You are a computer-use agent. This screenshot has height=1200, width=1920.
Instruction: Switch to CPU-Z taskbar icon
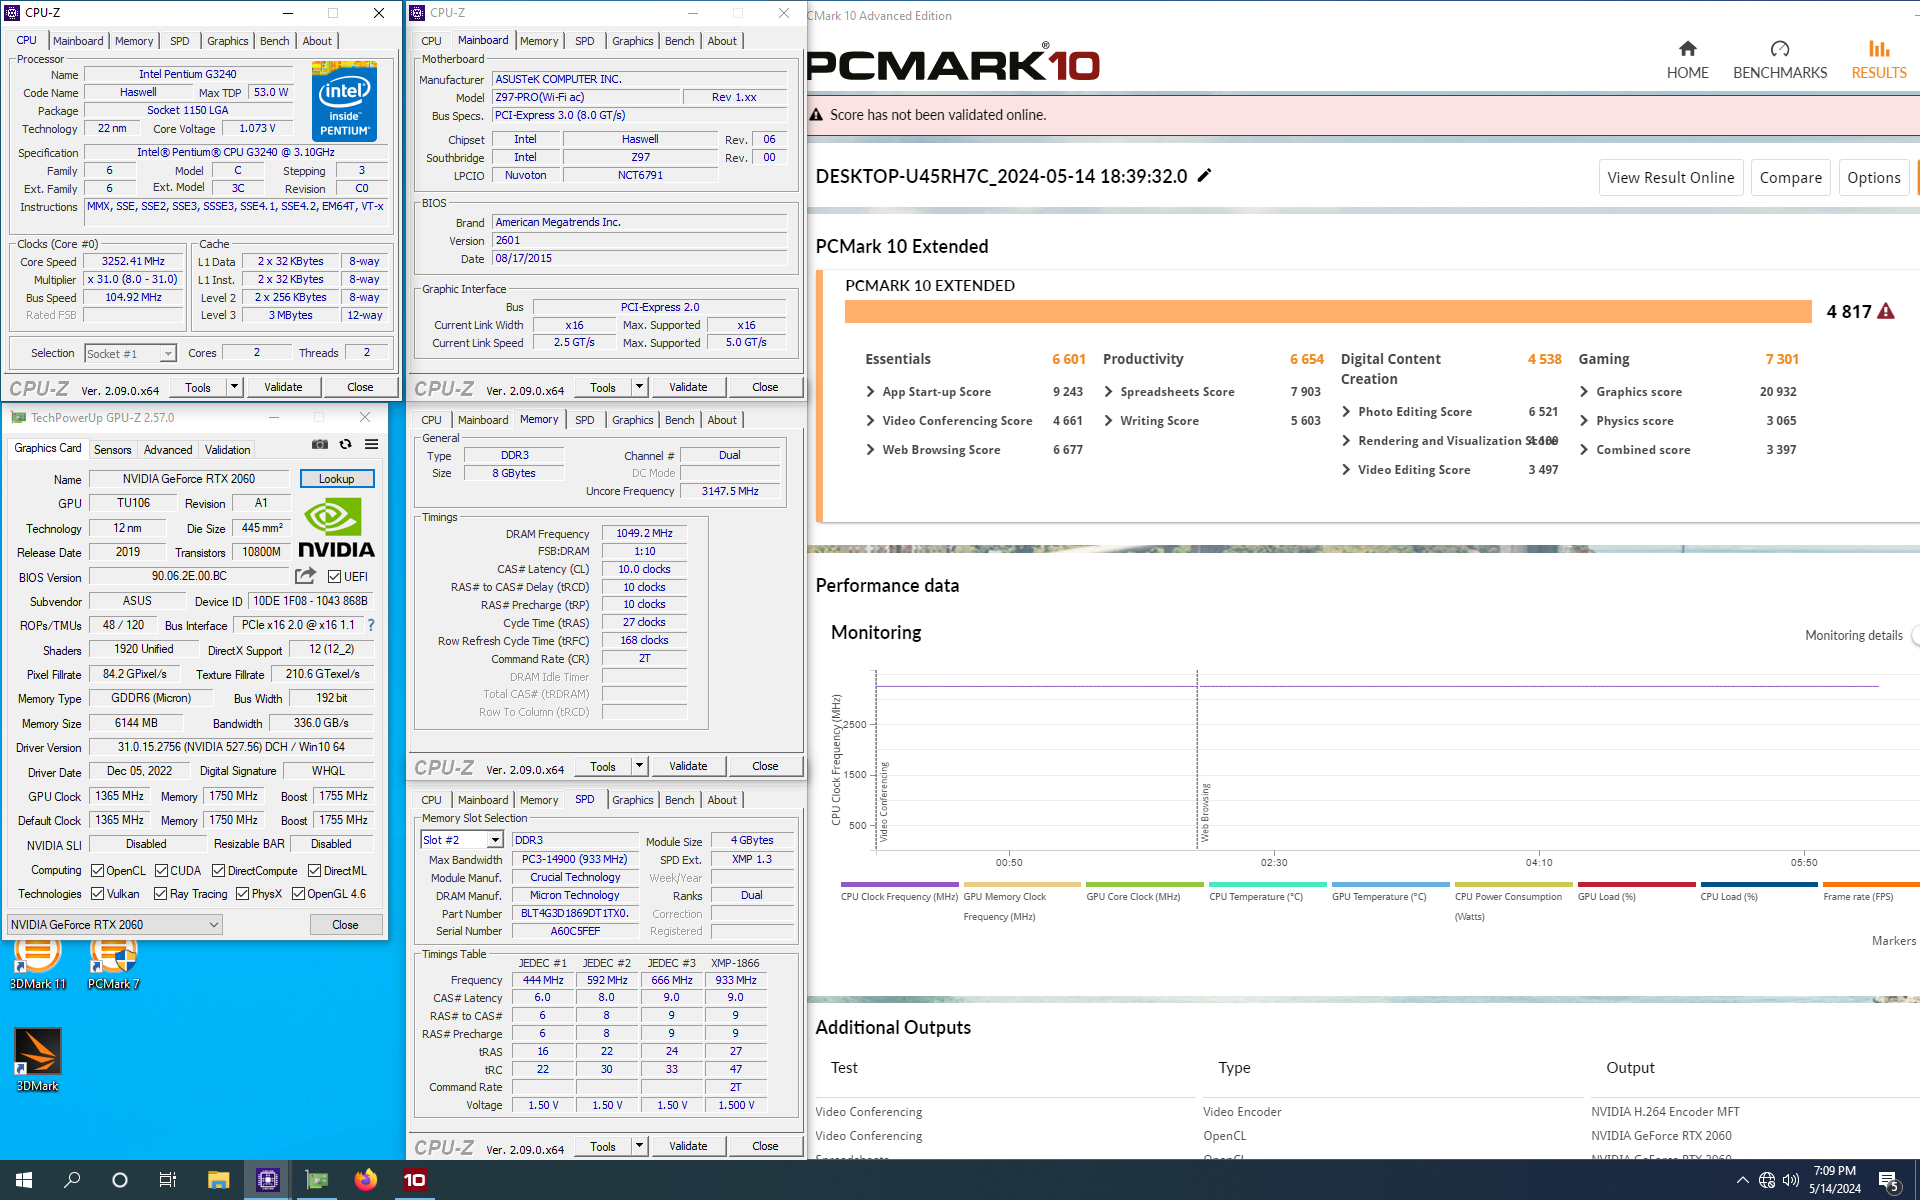[267, 1180]
